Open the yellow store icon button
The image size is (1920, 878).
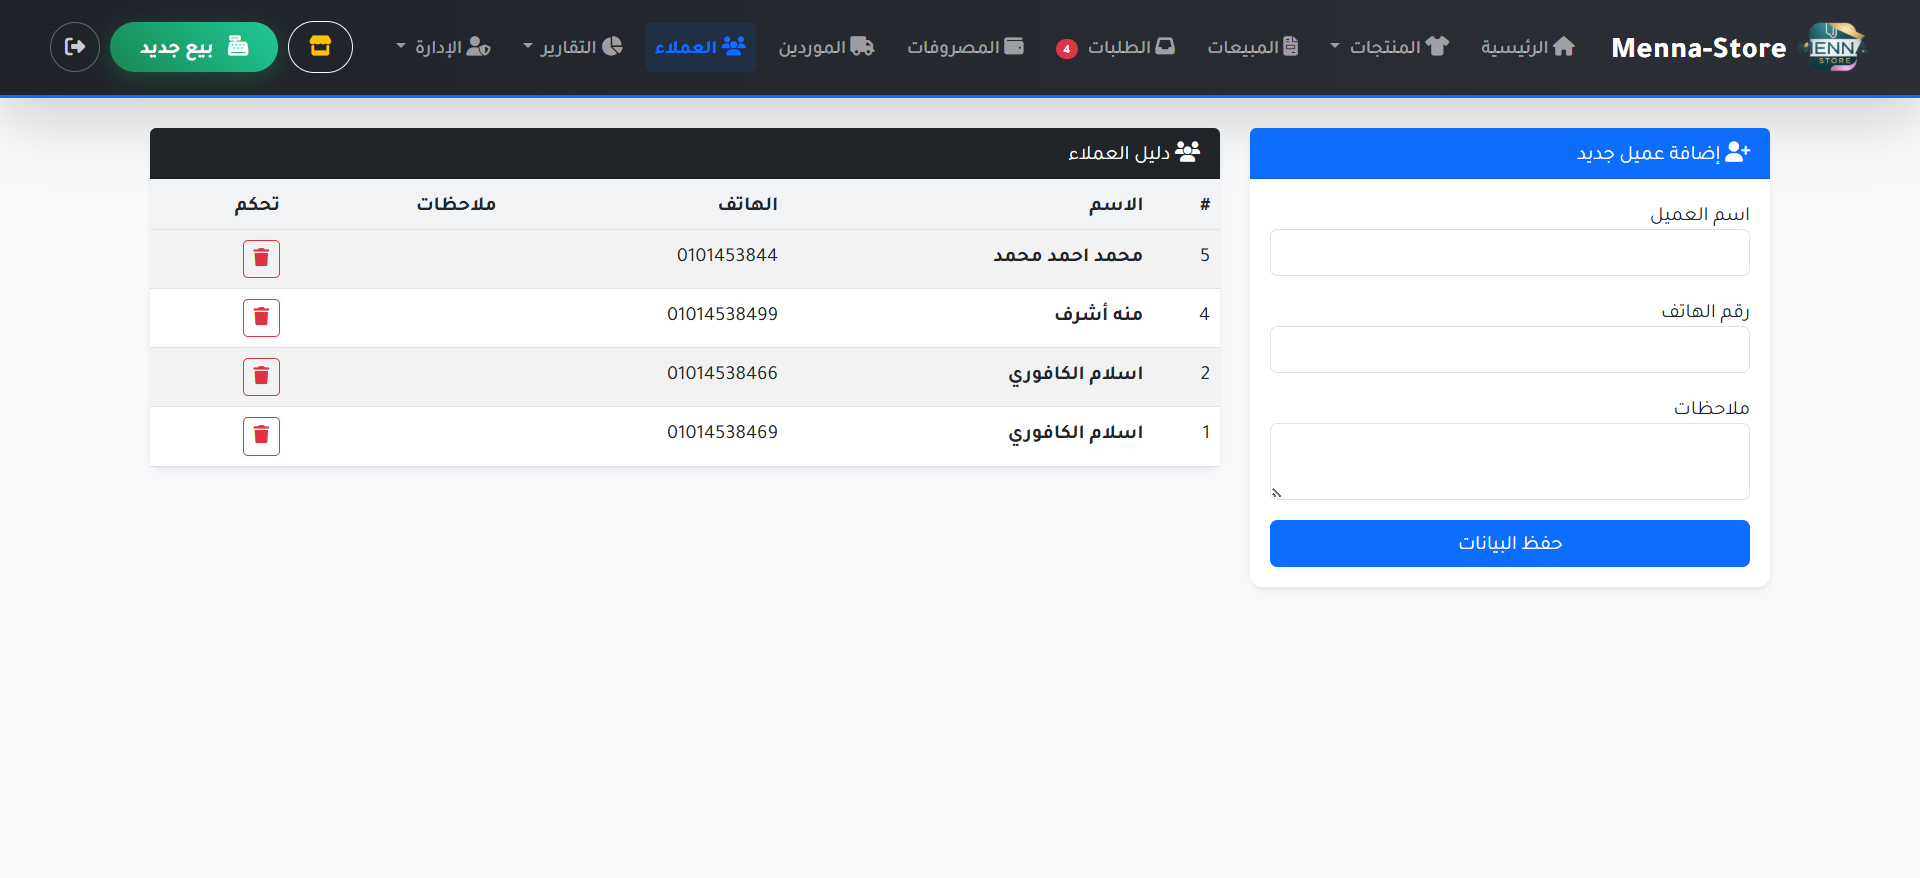[320, 47]
